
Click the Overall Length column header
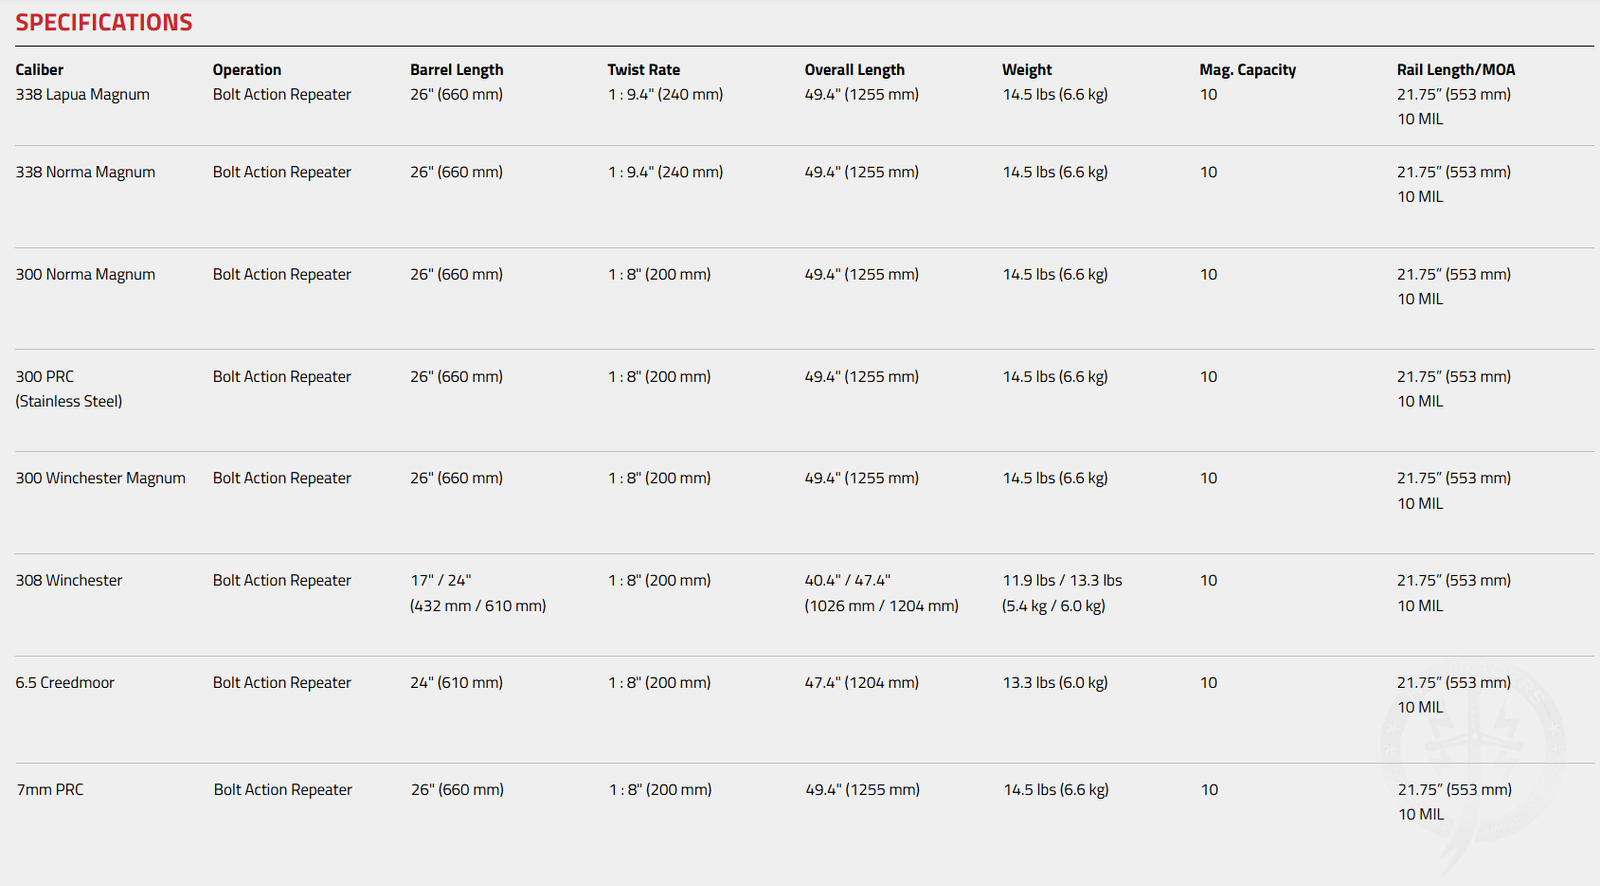pyautogui.click(x=855, y=70)
